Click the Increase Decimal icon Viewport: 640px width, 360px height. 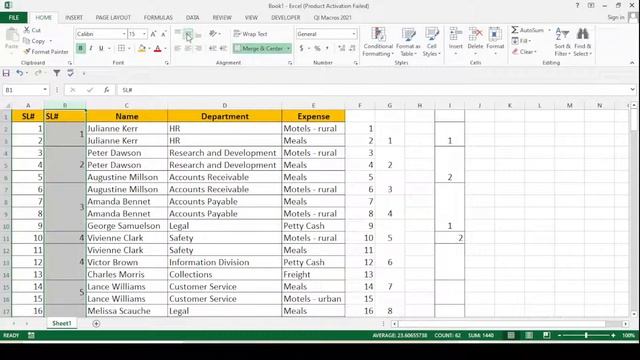pos(342,49)
